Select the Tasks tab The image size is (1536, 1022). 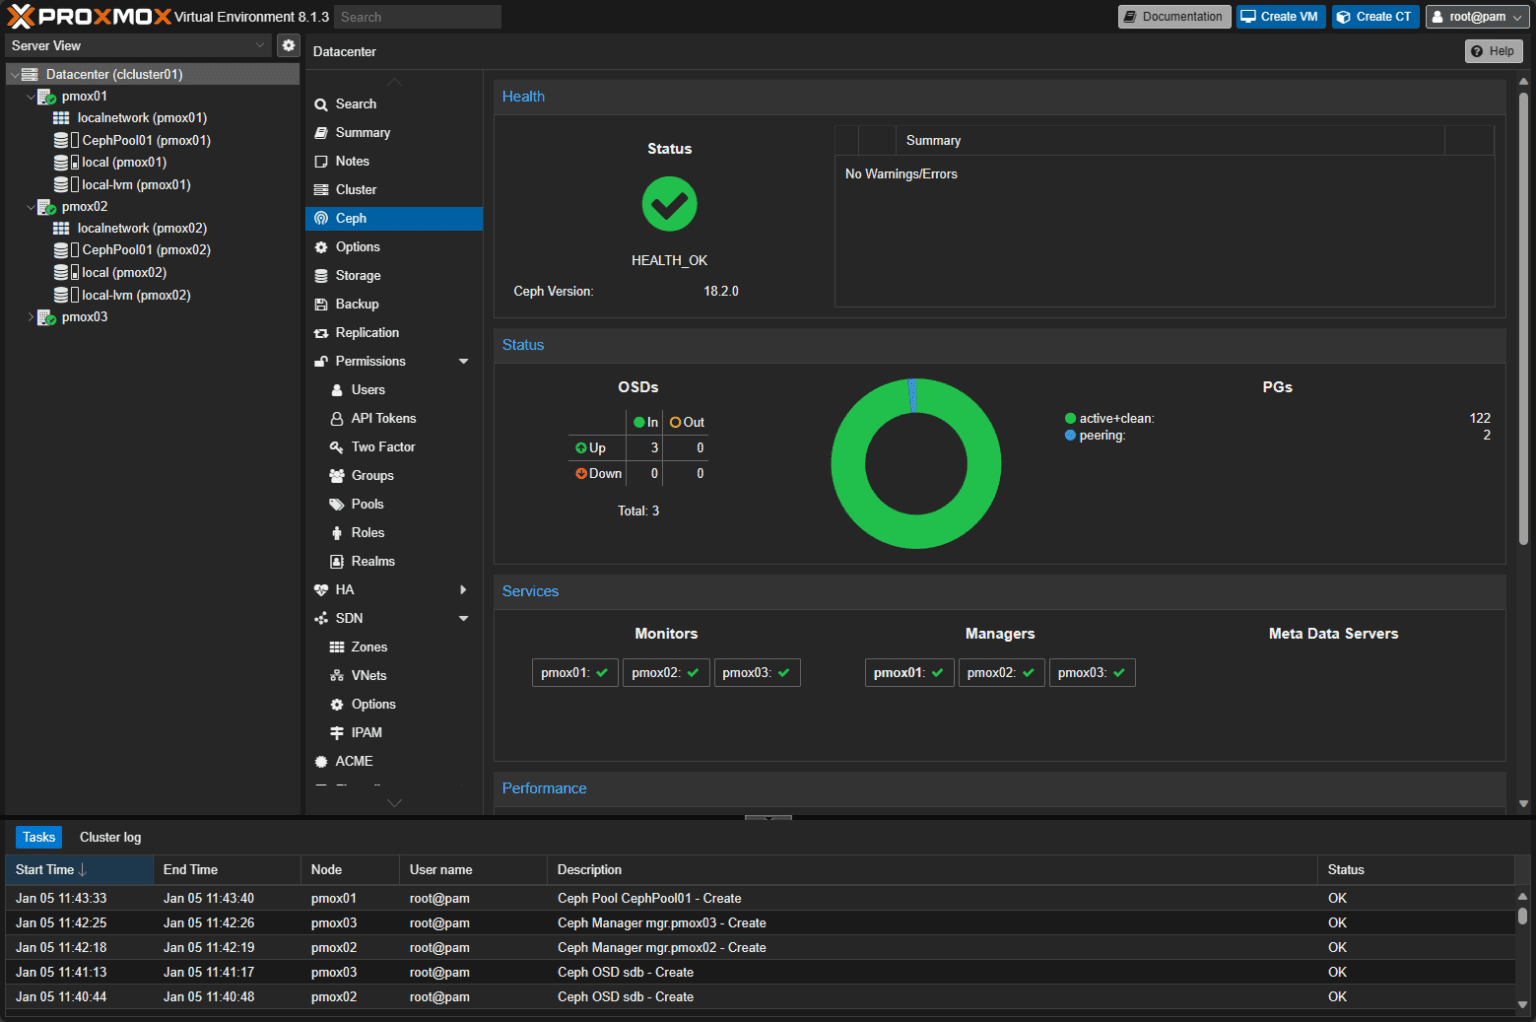tap(38, 837)
